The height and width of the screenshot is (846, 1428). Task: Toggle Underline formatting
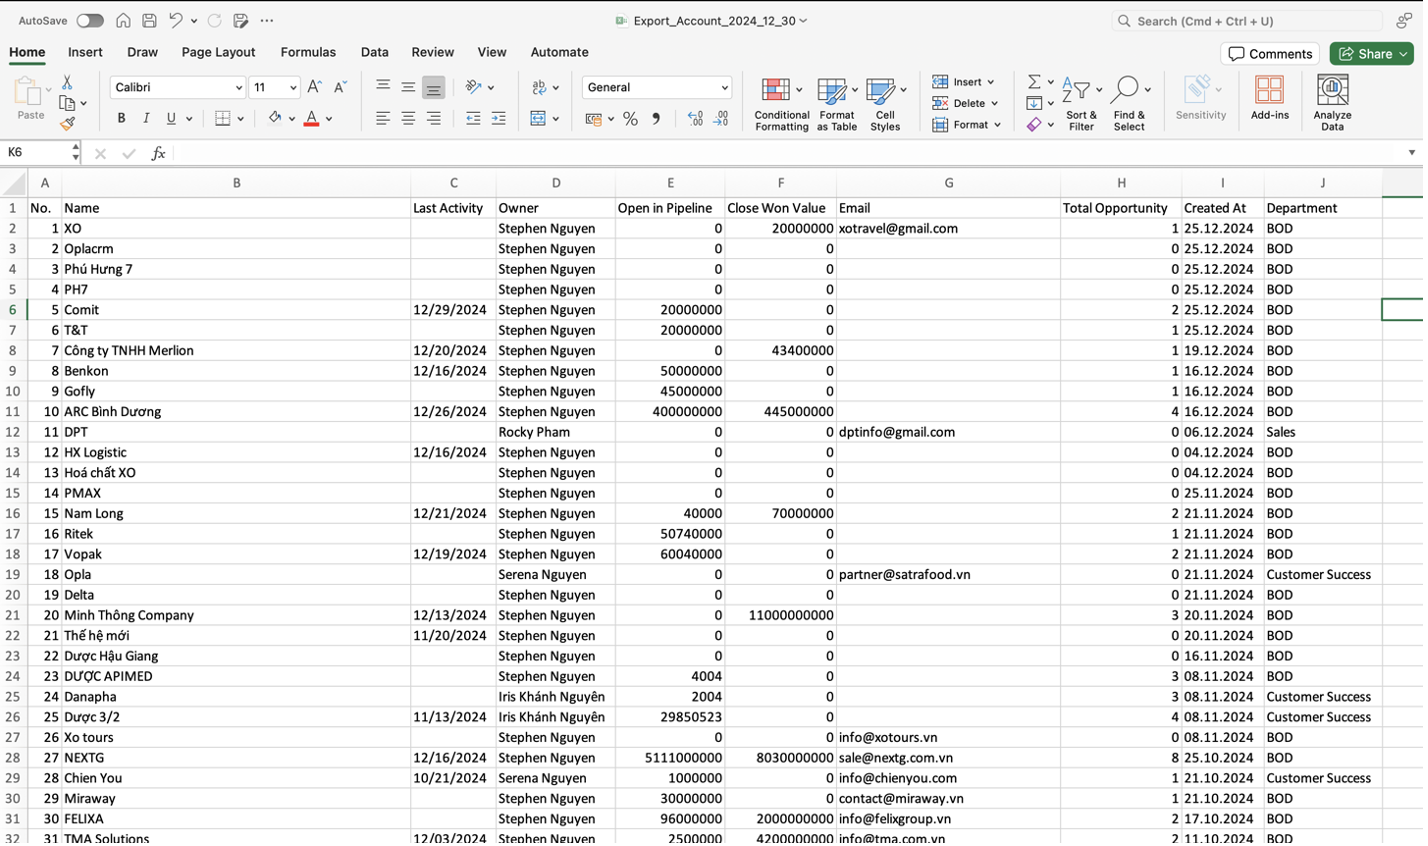tap(172, 119)
